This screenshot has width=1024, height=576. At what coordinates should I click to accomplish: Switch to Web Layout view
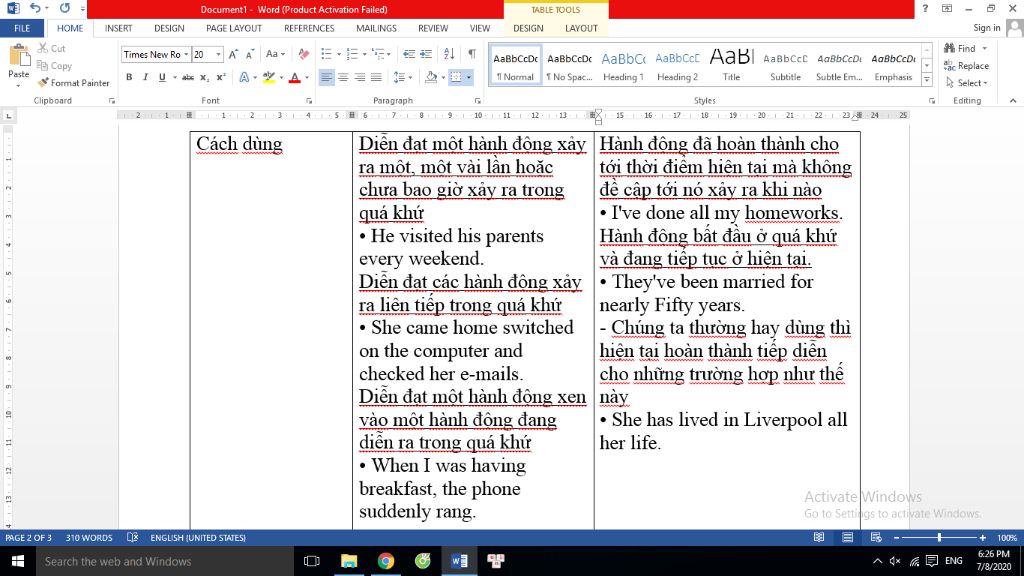click(x=876, y=537)
